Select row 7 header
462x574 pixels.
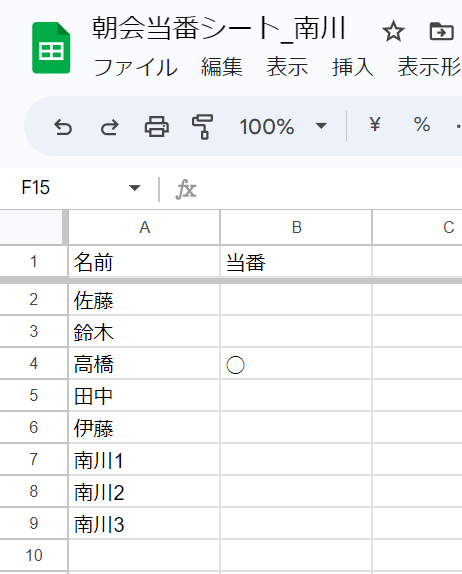pos(34,459)
